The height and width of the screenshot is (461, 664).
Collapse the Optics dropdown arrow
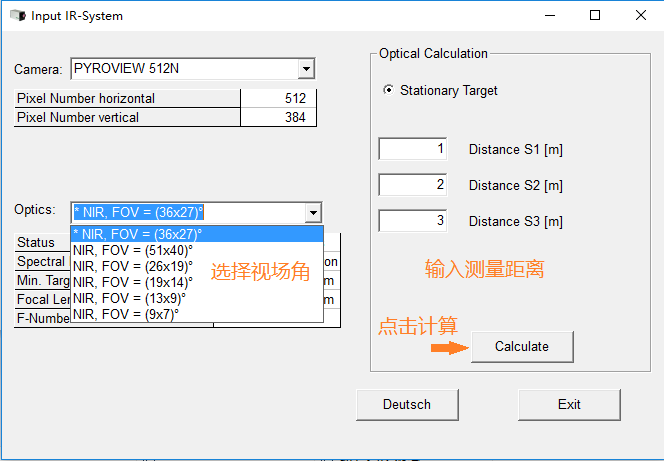pos(313,212)
